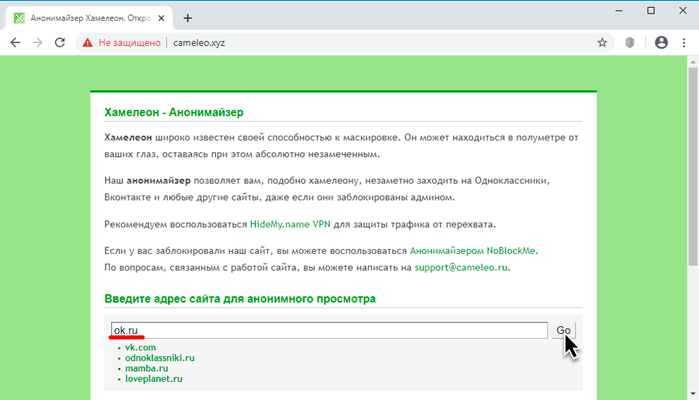This screenshot has width=699, height=400.
Task: Open the 'Не защищено' security warning icon
Action: click(87, 43)
